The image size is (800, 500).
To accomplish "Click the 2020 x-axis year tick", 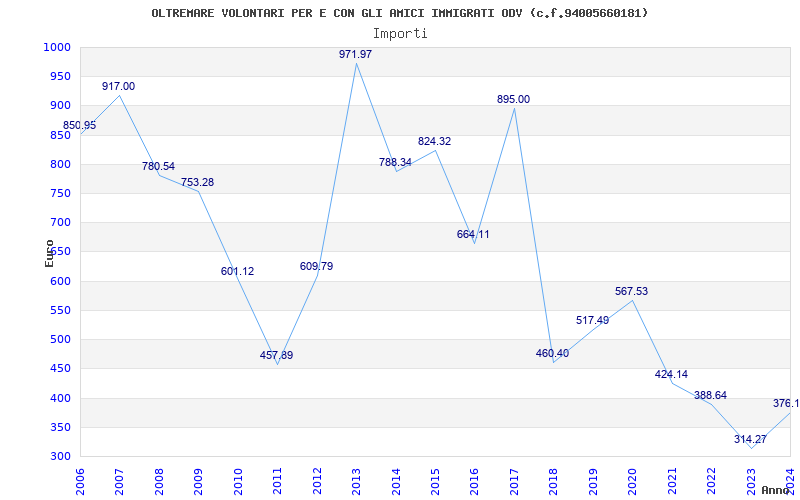I will pos(633,481).
